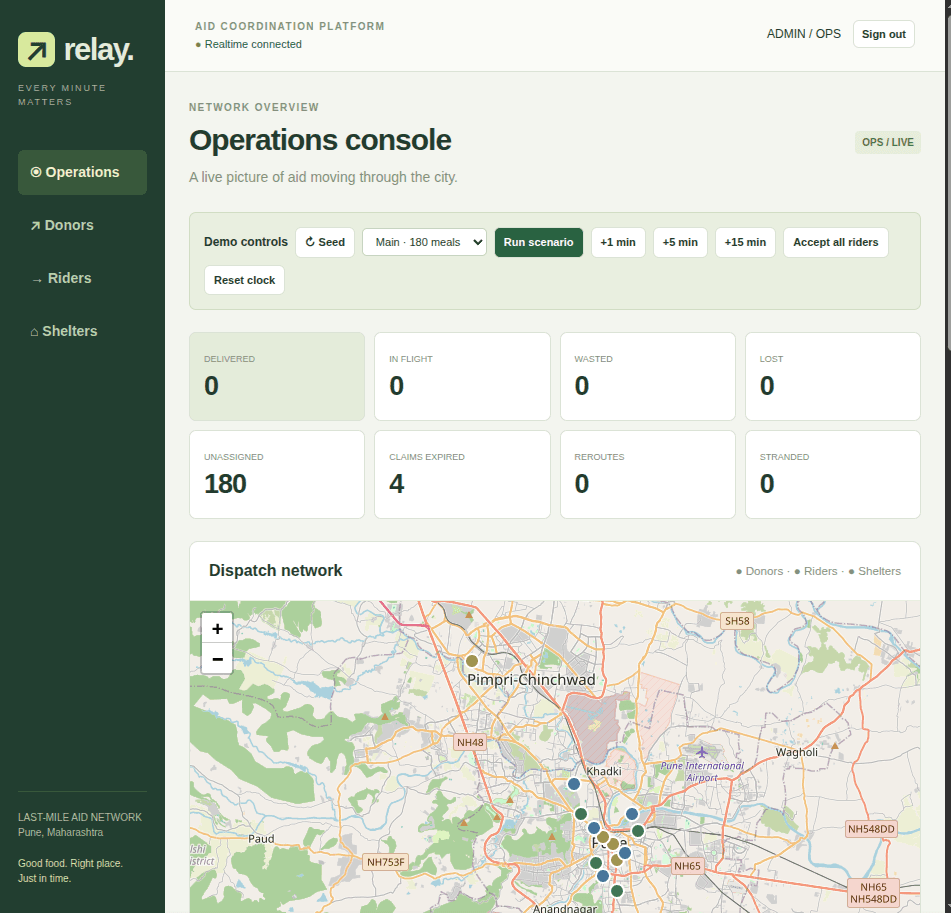Open the Donors section
Image resolution: width=951 pixels, height=913 pixels.
click(82, 225)
